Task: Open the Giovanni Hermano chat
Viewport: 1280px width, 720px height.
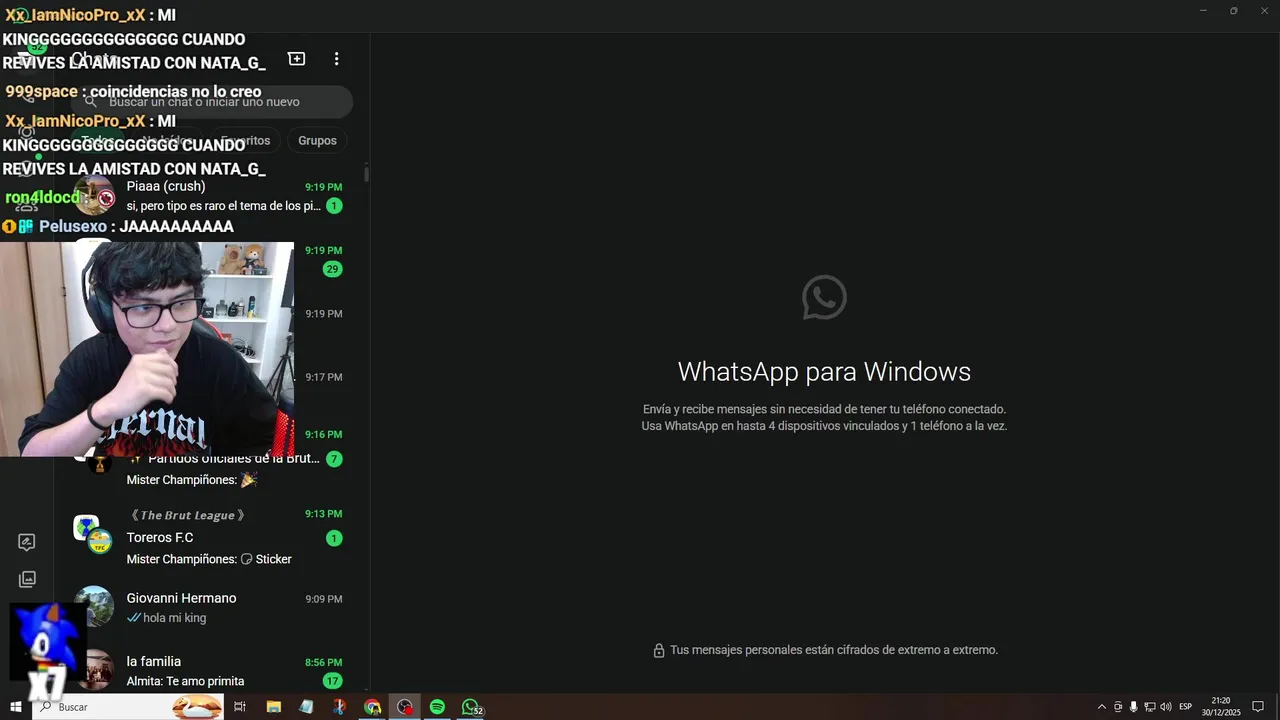Action: 212,607
